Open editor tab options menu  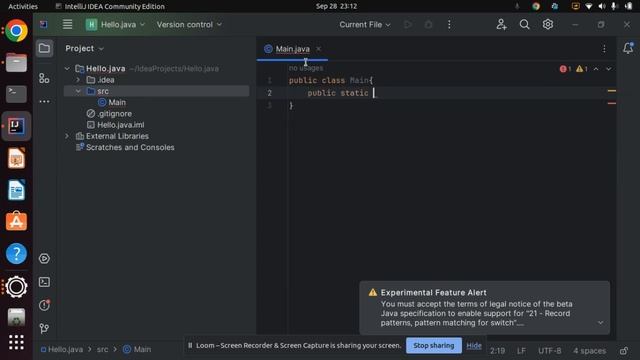pos(604,49)
